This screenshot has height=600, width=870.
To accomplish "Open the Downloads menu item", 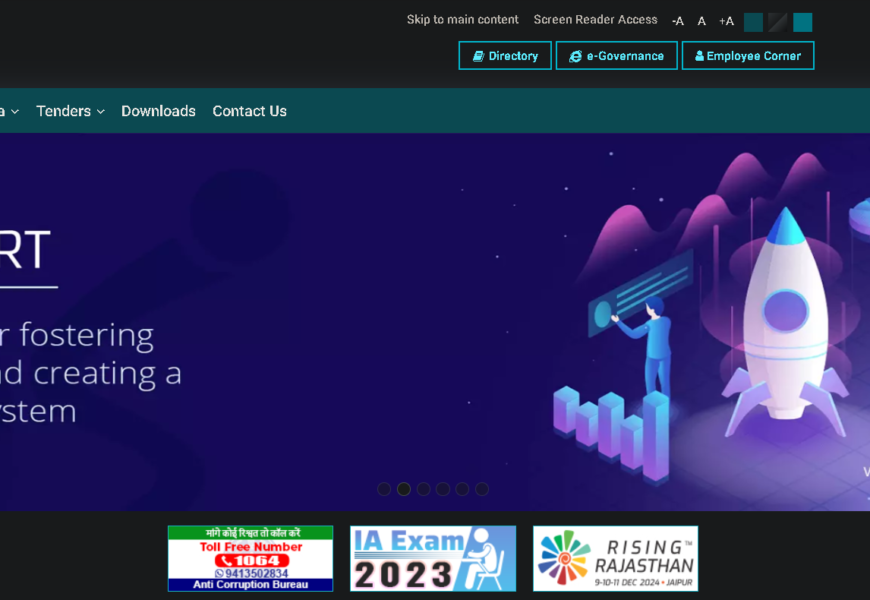I will click(x=158, y=111).
